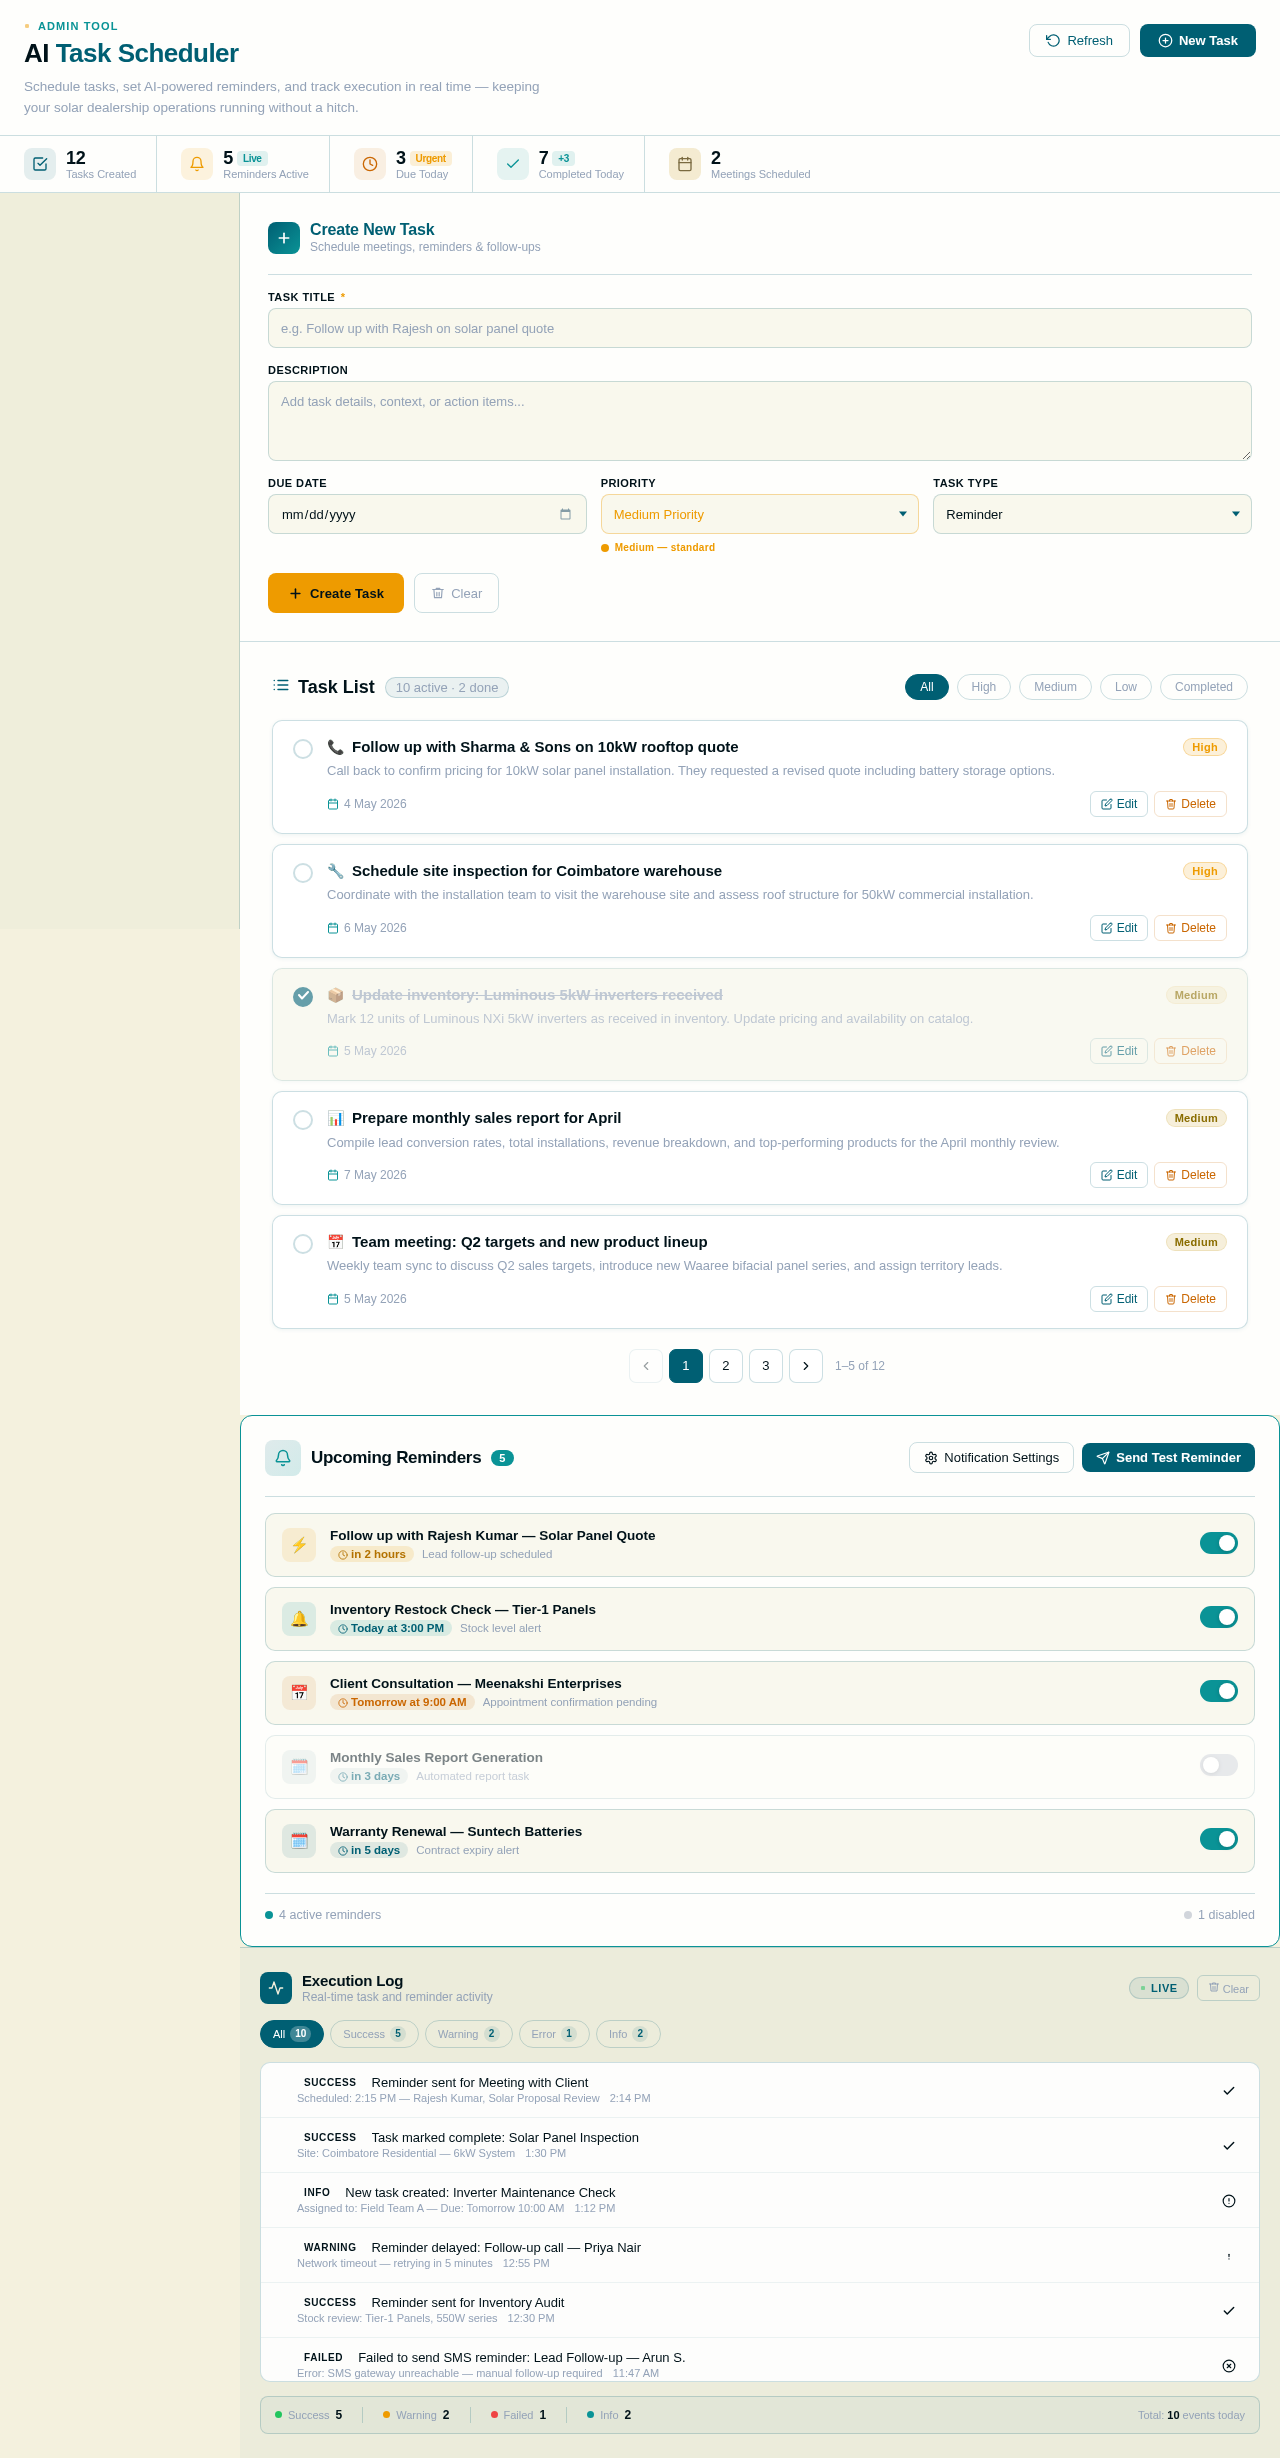Screen dimensions: 1280x2458
Task: Click the Execution Log activity icon
Action: tap(276, 1988)
